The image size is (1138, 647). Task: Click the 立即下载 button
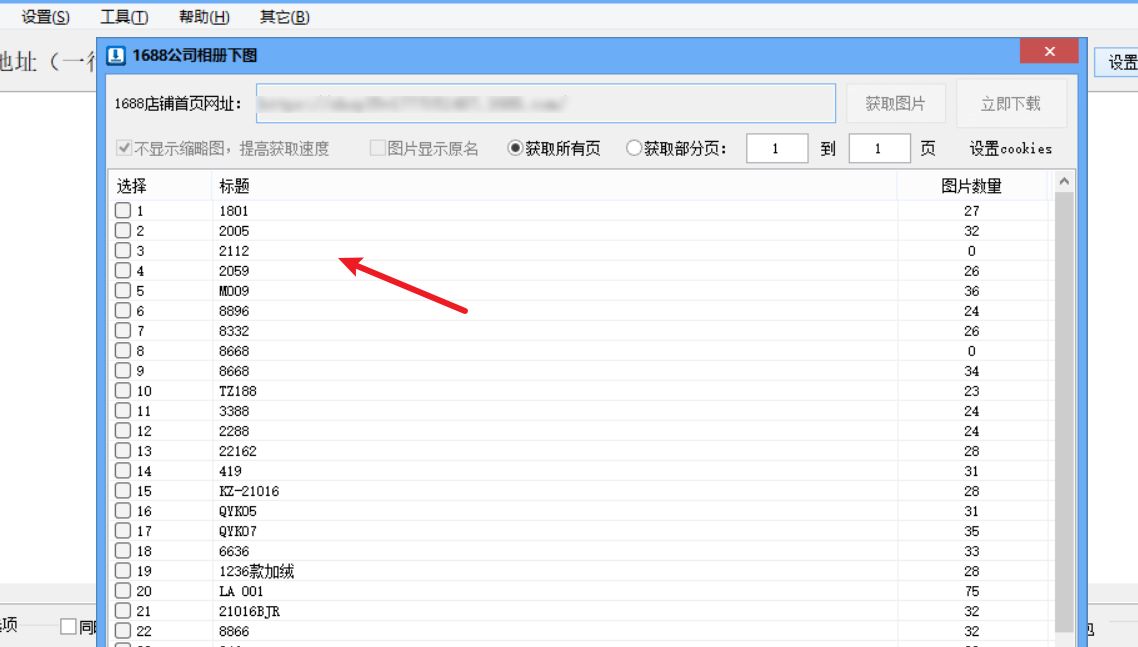(x=1010, y=104)
